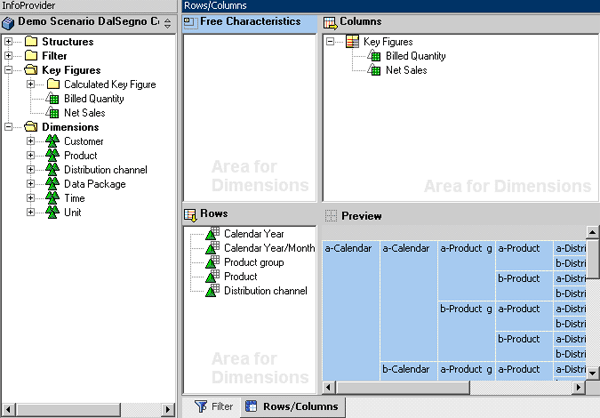Expand the Time dimension
The width and height of the screenshot is (600, 418).
[31, 198]
